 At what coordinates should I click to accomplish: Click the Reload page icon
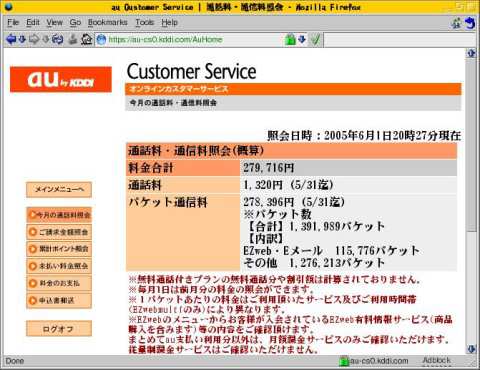click(x=57, y=40)
